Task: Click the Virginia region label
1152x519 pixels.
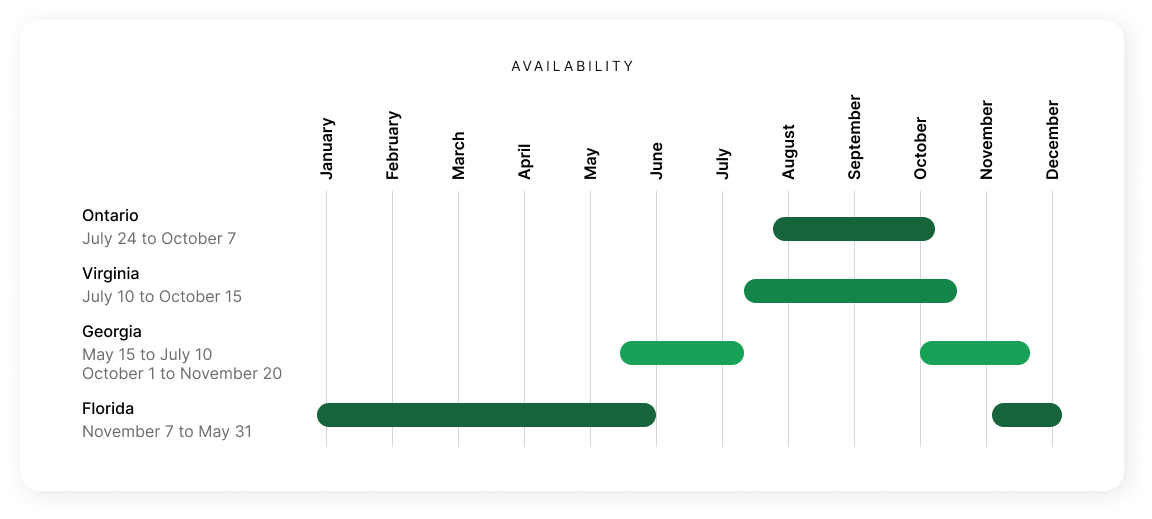Action: 110,274
